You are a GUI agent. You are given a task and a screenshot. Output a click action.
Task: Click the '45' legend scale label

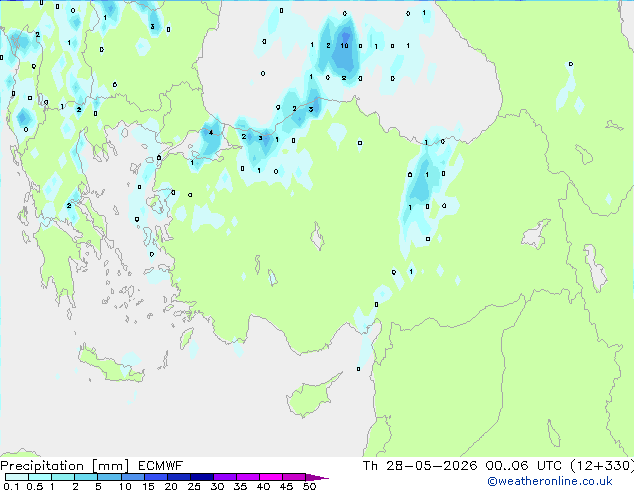tap(286, 486)
